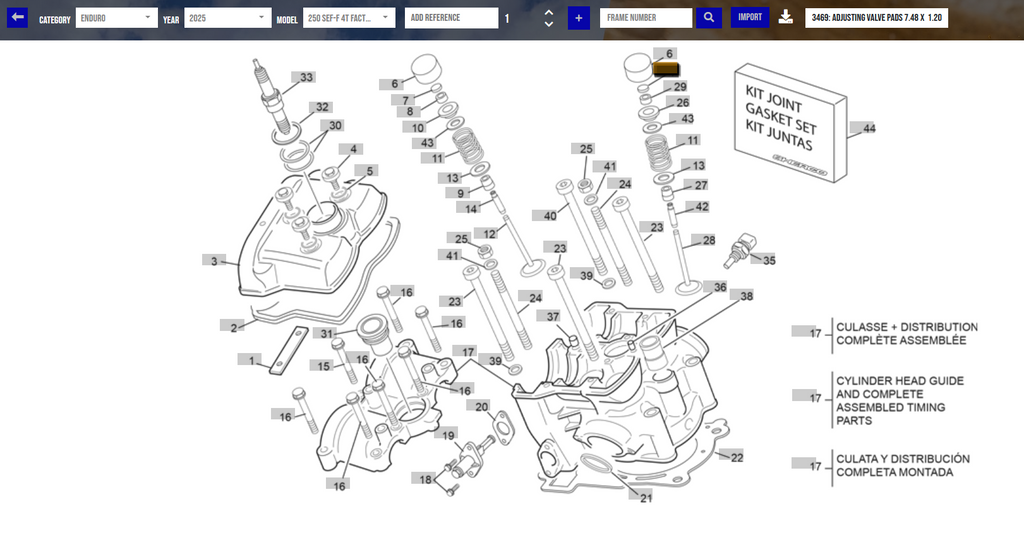Viewport: 1024px width, 540px height.
Task: Select part label 30 on the diagram
Action: [x=332, y=125]
